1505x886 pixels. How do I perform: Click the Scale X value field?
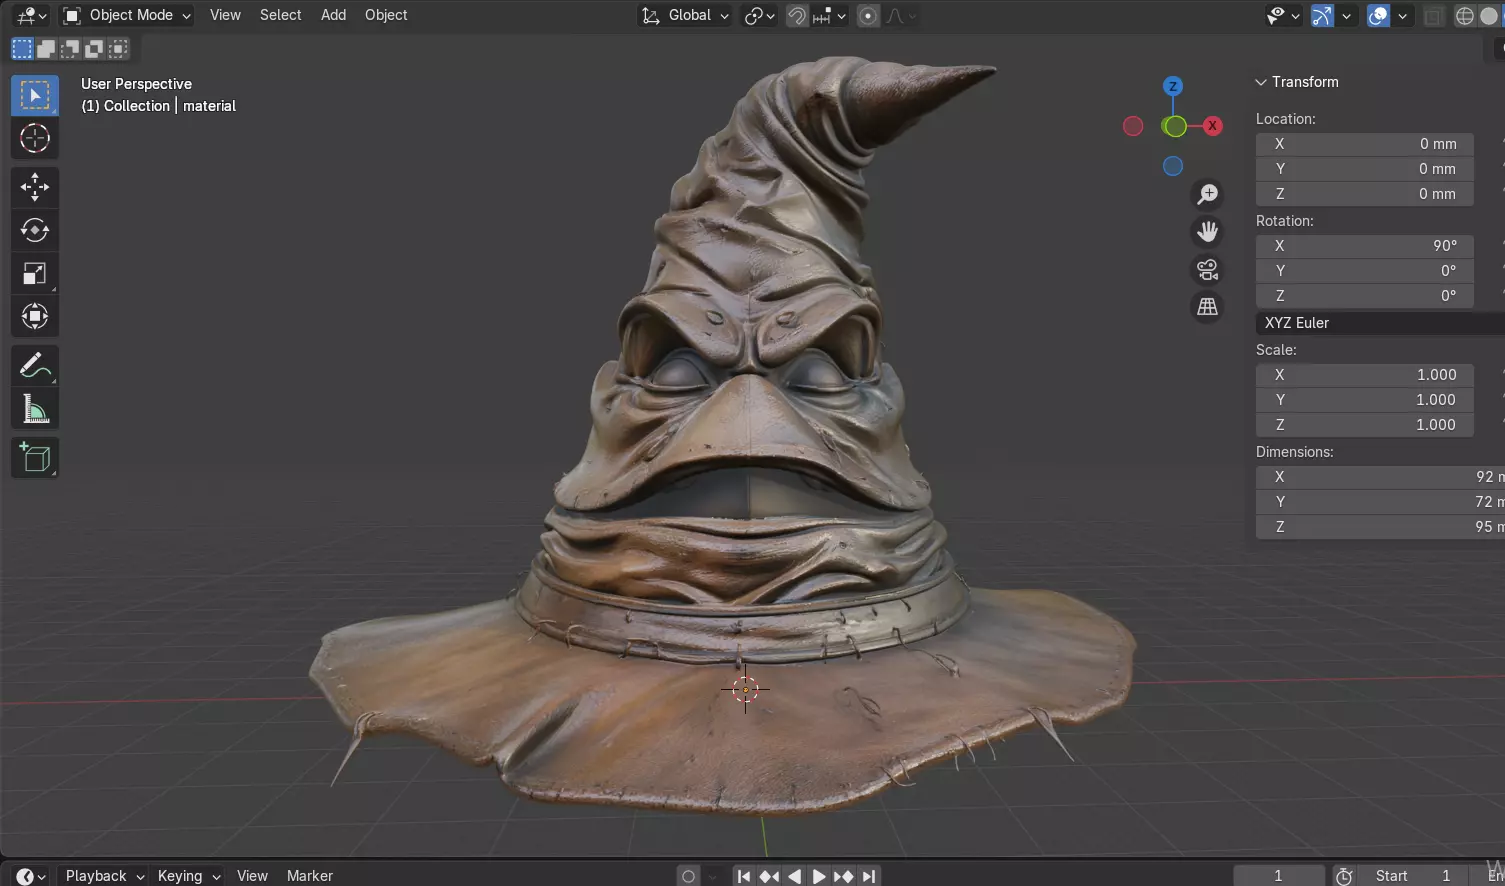(1365, 375)
